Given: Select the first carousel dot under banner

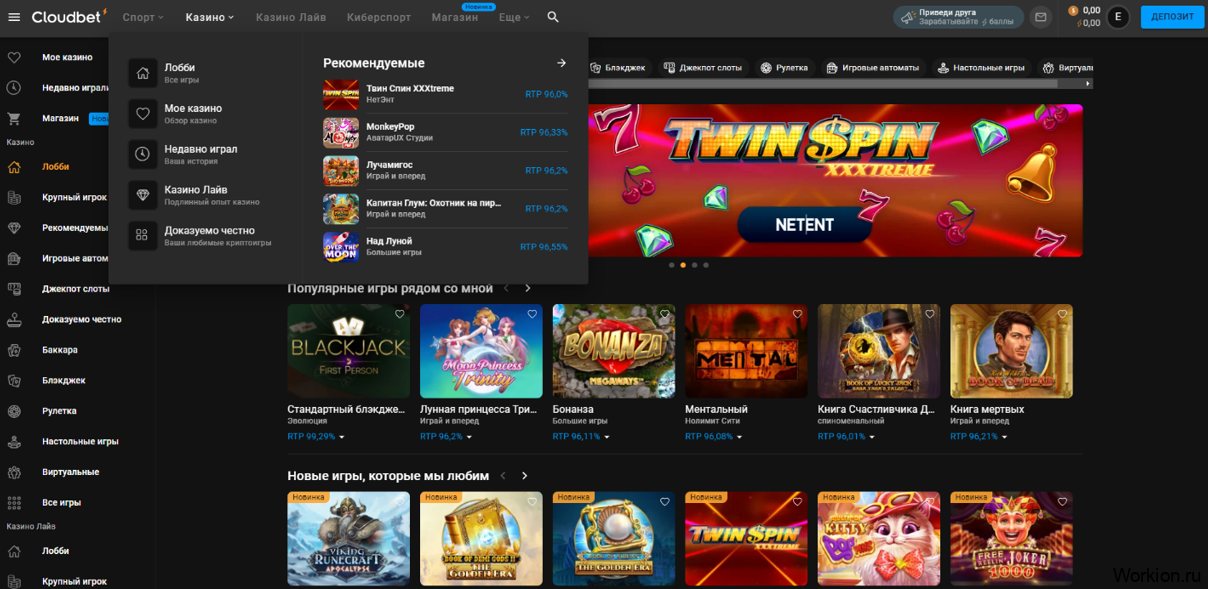Looking at the screenshot, I should [671, 265].
